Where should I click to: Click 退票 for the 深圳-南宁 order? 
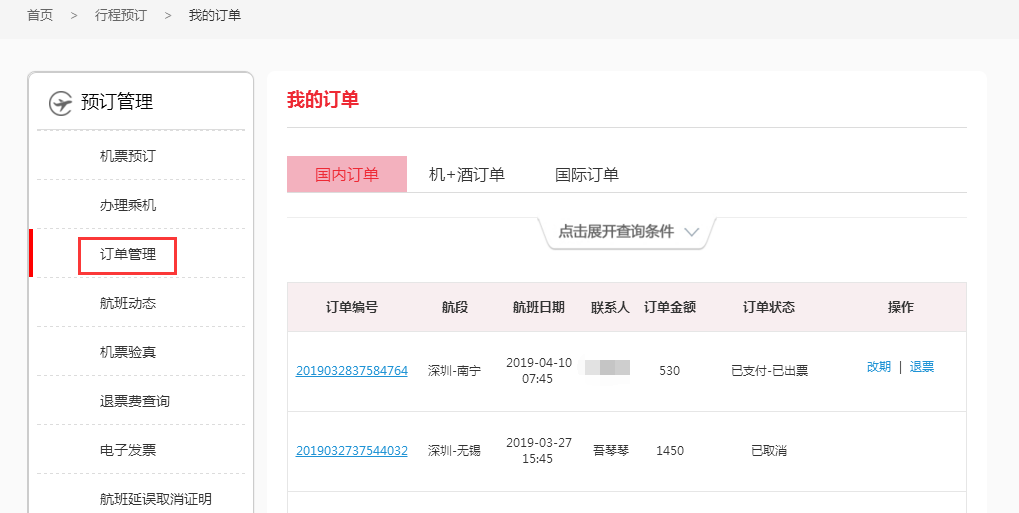[922, 367]
